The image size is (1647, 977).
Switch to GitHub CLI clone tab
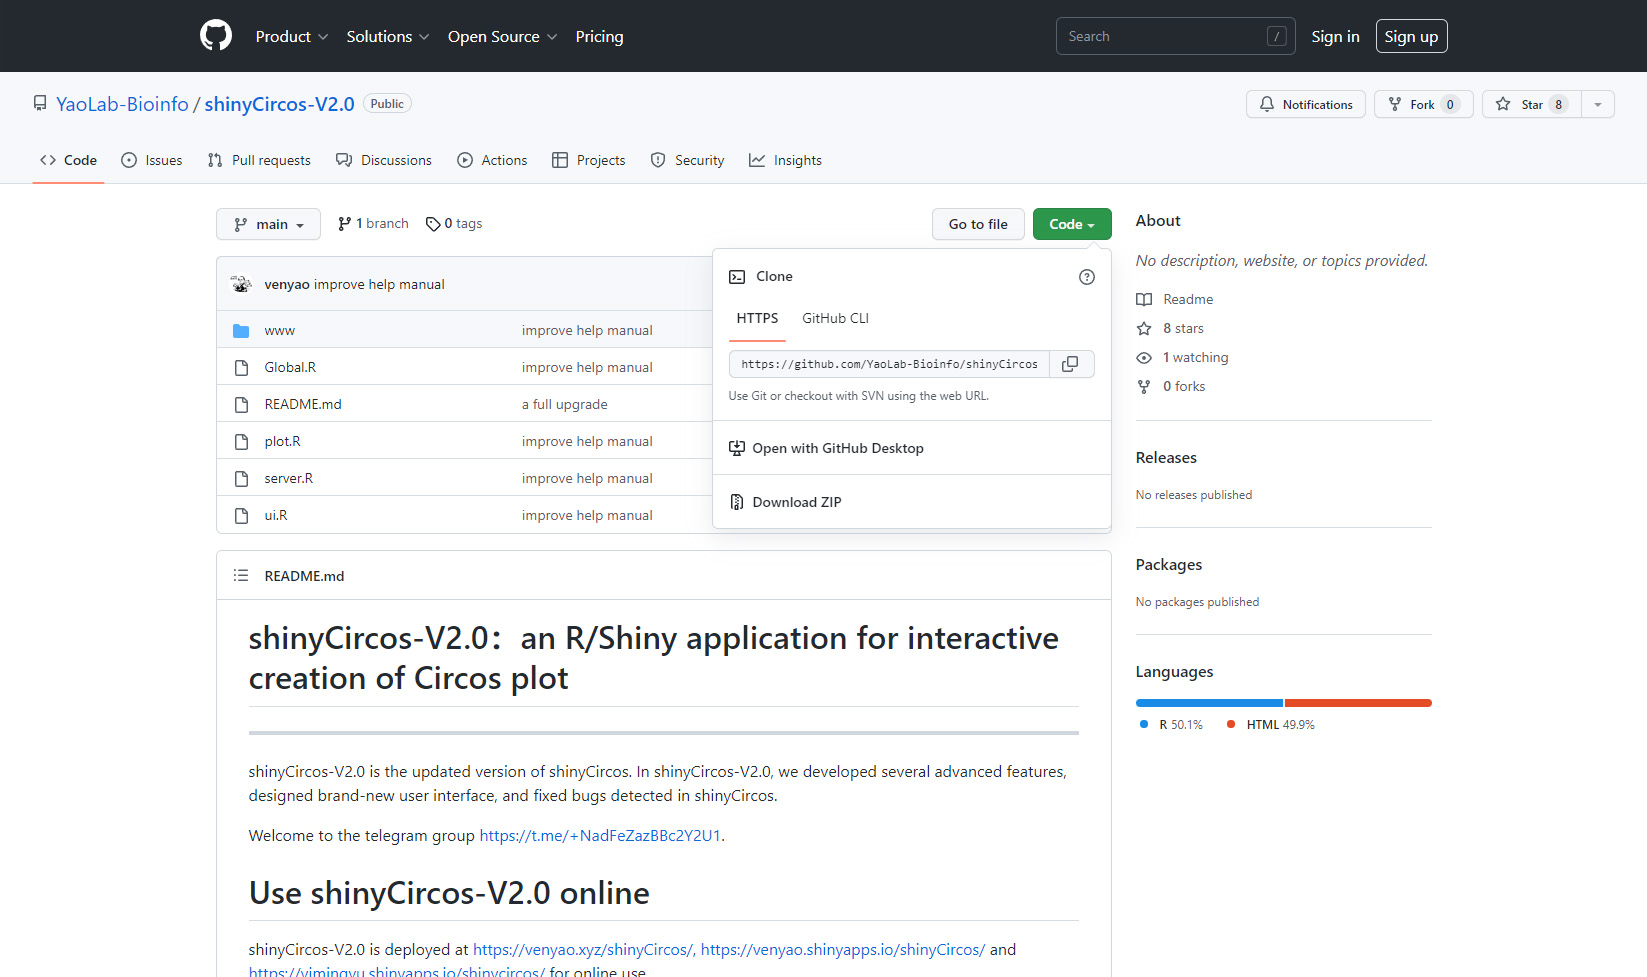click(835, 318)
